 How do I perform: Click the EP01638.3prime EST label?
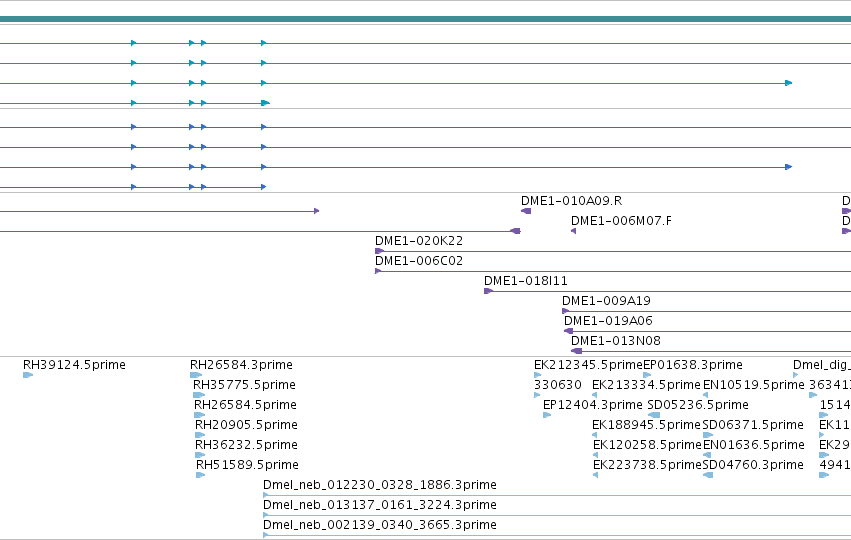click(x=693, y=365)
